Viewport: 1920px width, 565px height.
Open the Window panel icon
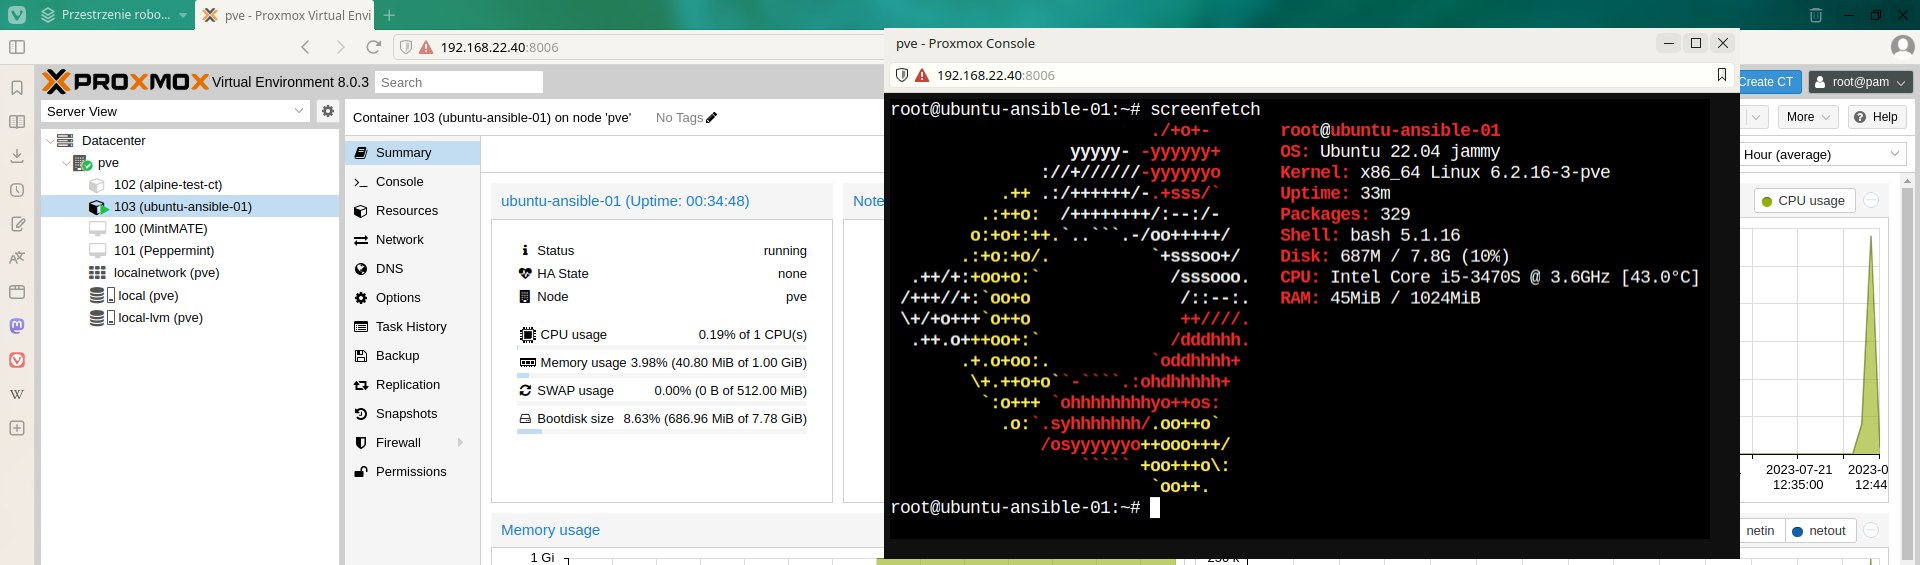(17, 292)
